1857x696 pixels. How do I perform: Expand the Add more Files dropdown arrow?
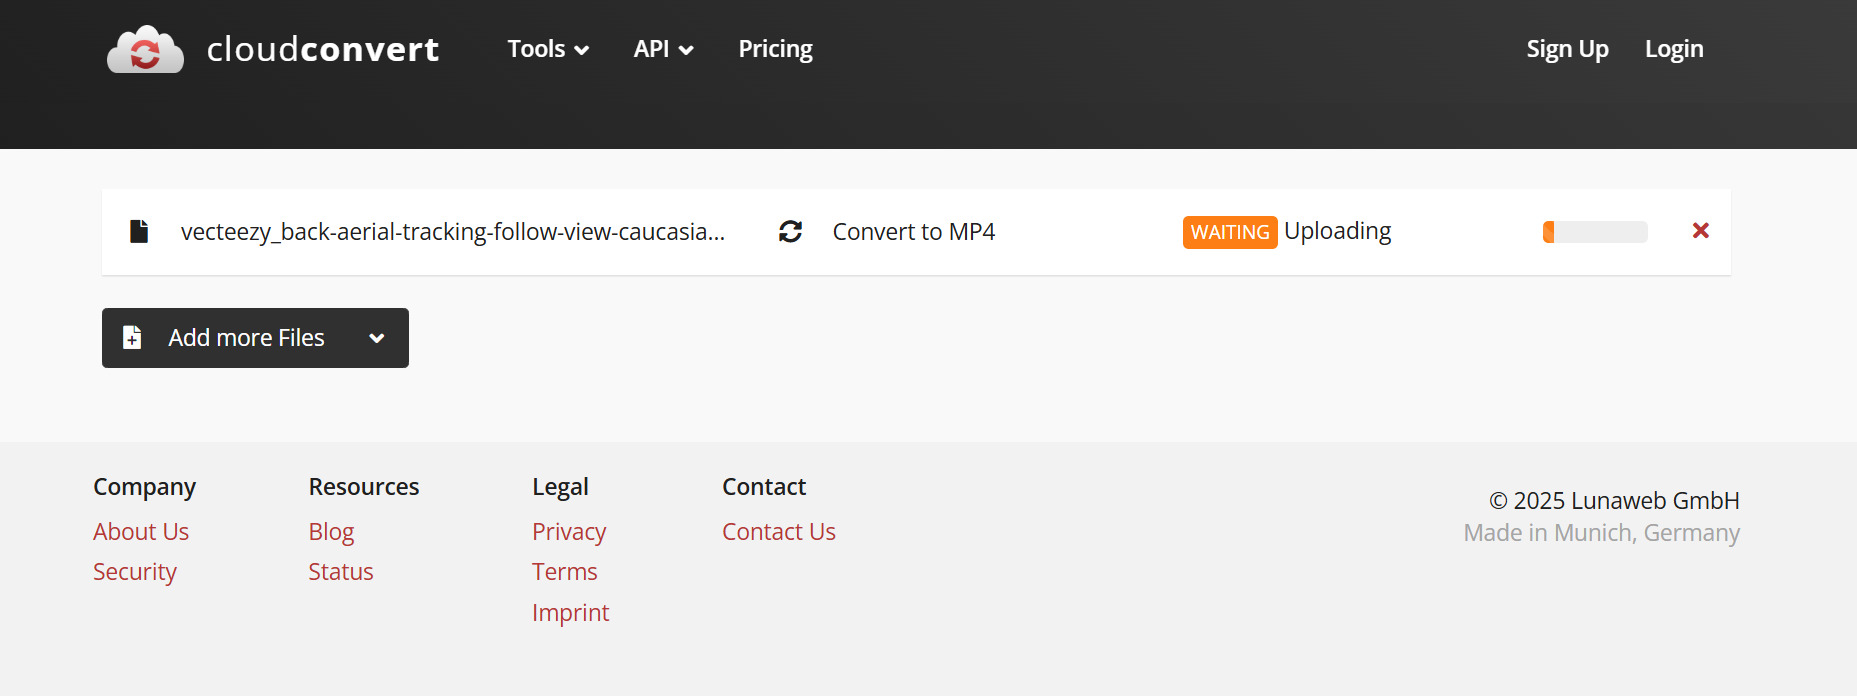377,338
